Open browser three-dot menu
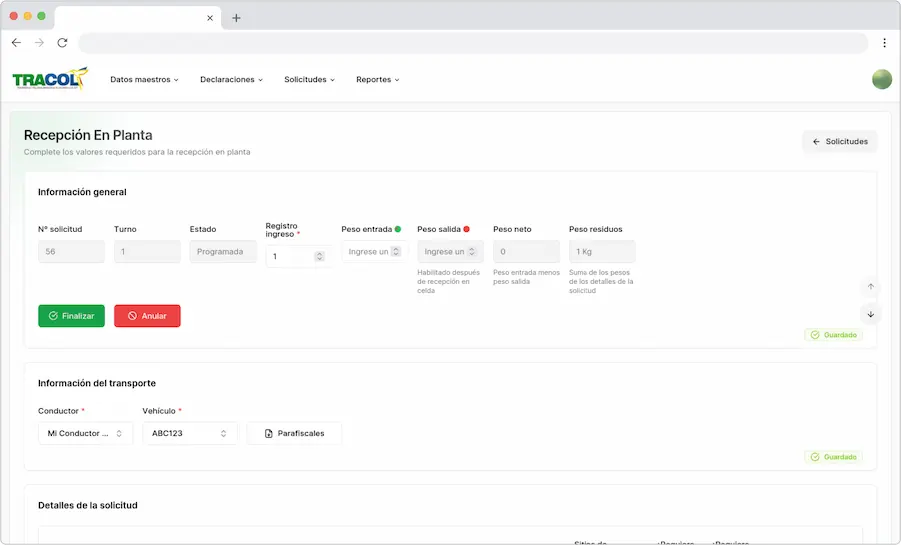The height and width of the screenshot is (545, 901). (x=884, y=43)
